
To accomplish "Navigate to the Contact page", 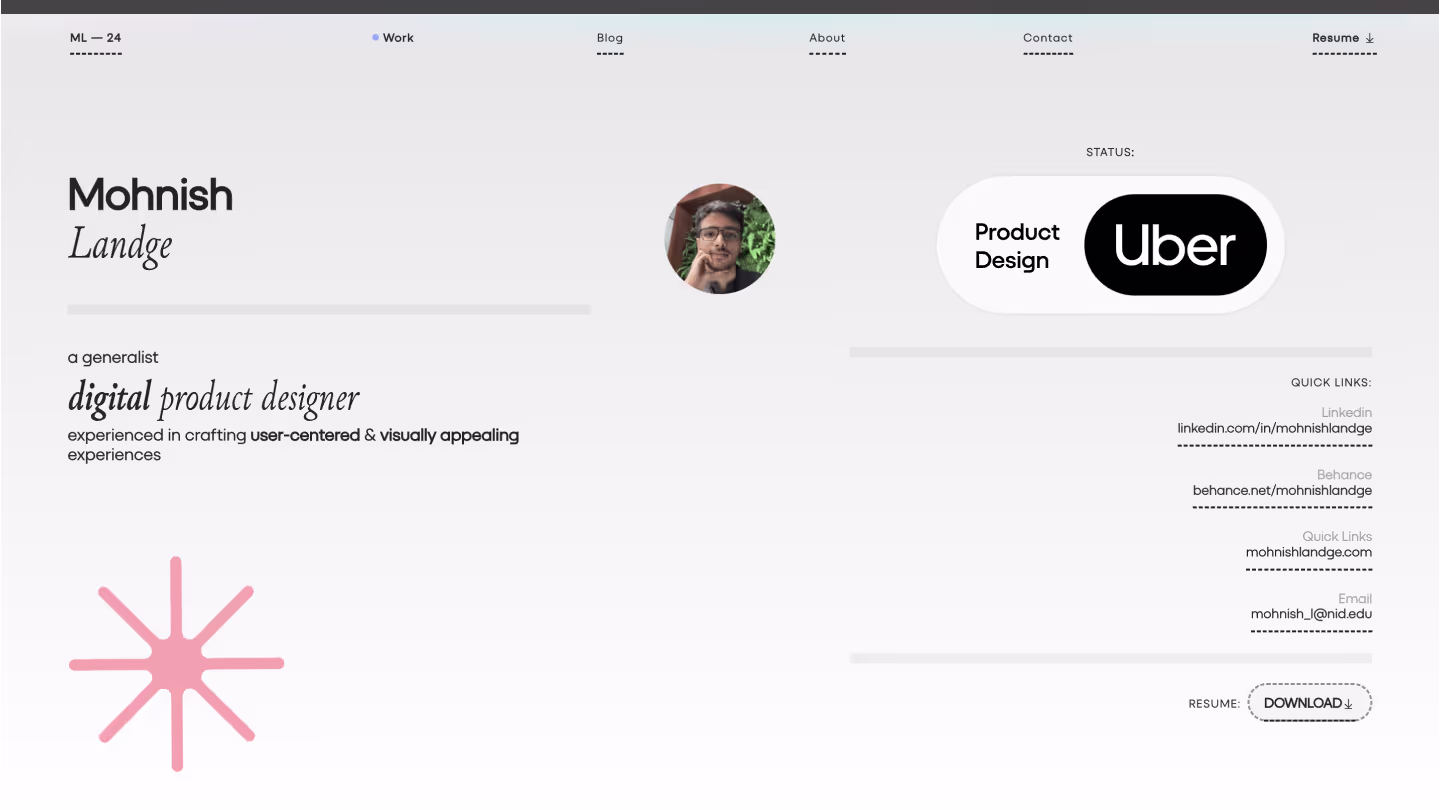I will 1047,38.
